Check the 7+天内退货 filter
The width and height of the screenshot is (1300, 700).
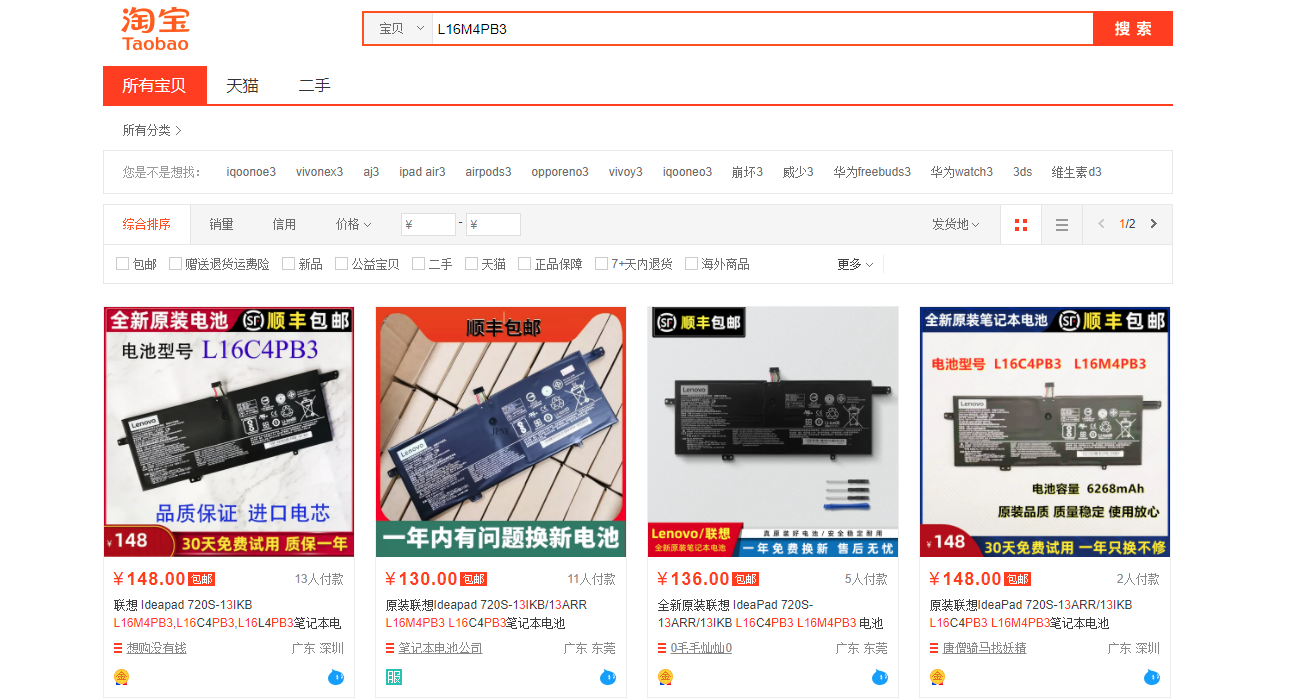pyautogui.click(x=602, y=264)
